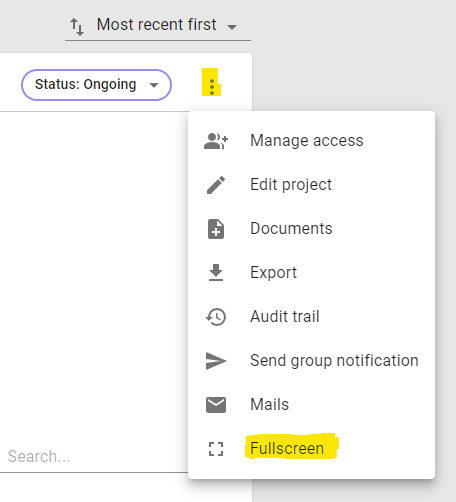Click the three-dot more options icon
This screenshot has height=502, width=456.
click(212, 87)
